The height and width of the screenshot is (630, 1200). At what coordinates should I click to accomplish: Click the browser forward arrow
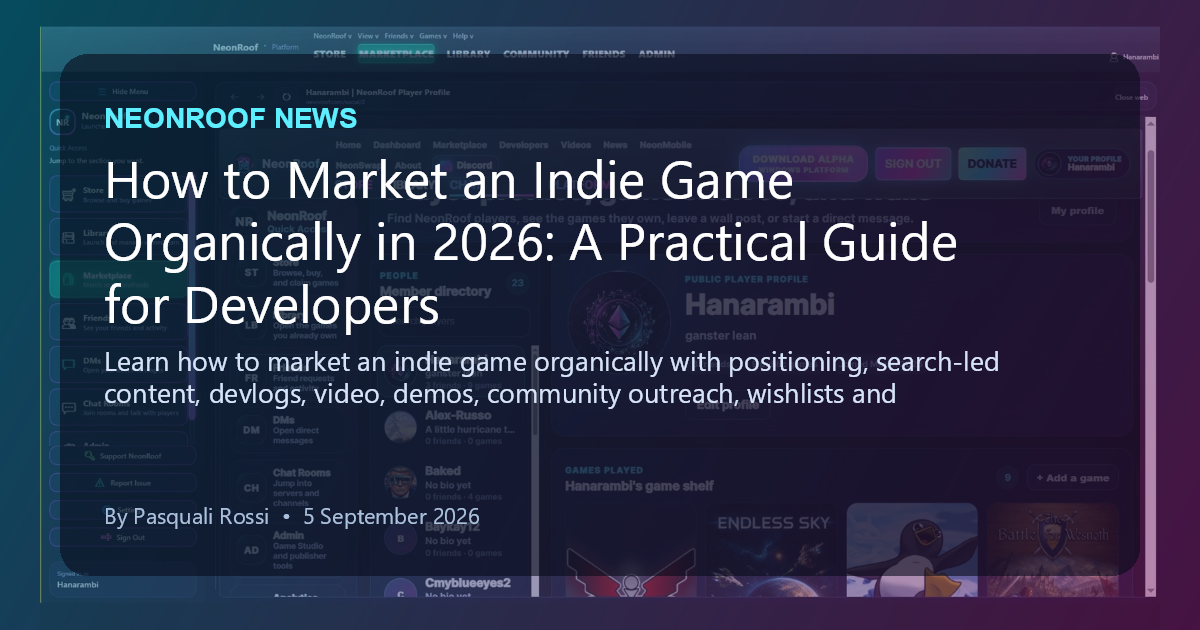(x=259, y=97)
